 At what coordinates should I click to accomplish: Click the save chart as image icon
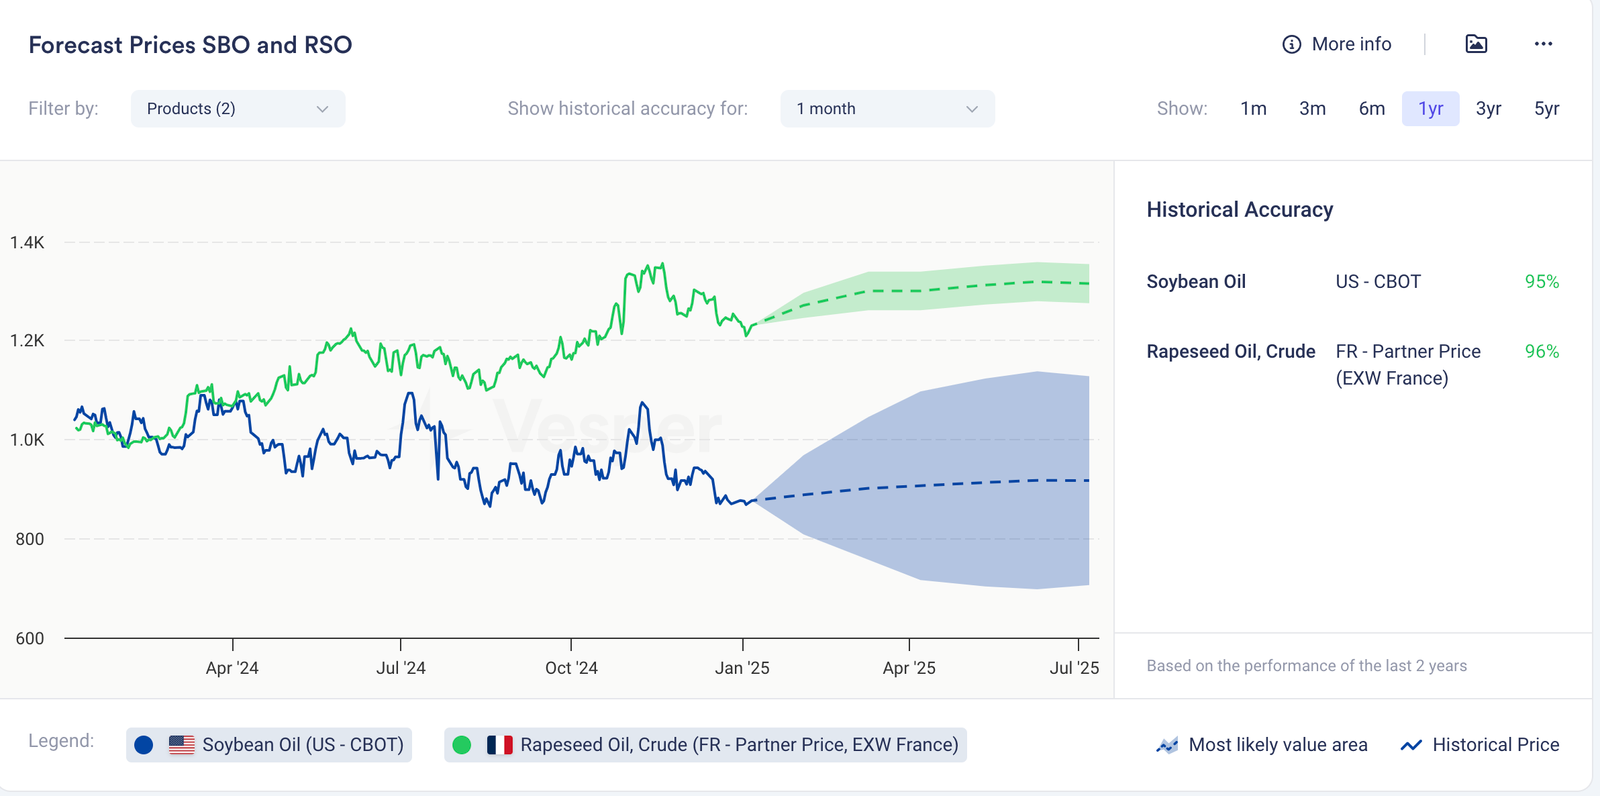[1476, 44]
